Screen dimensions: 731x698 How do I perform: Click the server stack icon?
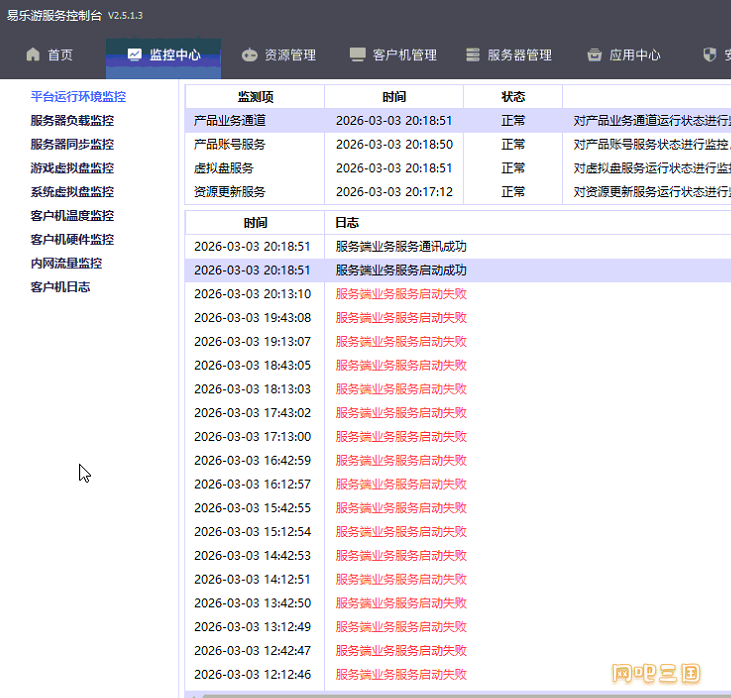point(473,55)
